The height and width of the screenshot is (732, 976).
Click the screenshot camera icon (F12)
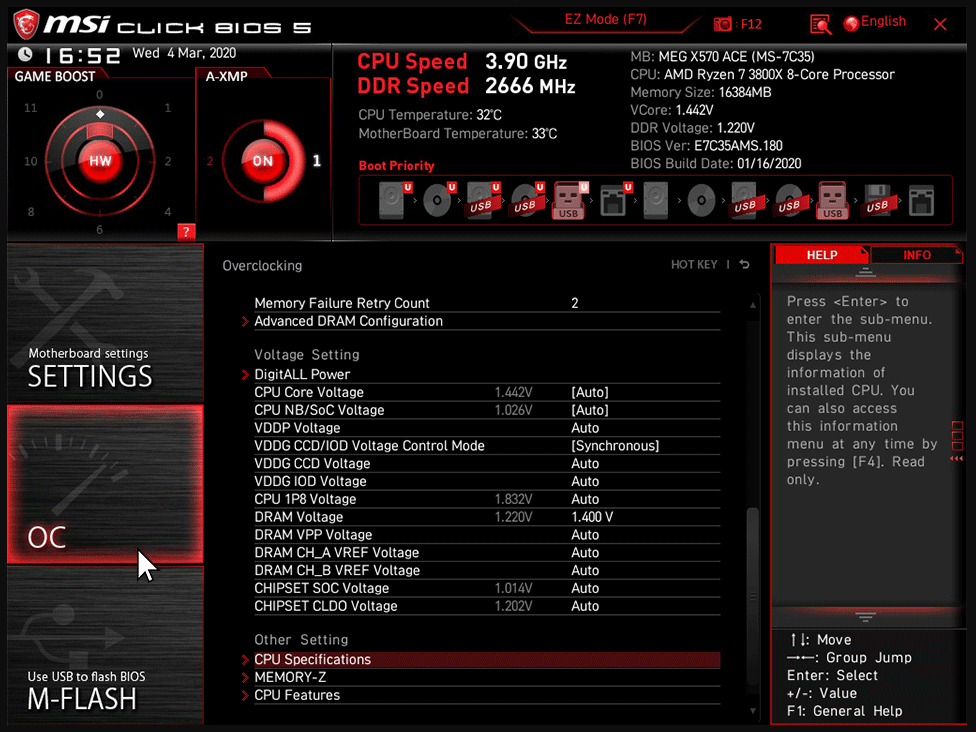tap(722, 24)
